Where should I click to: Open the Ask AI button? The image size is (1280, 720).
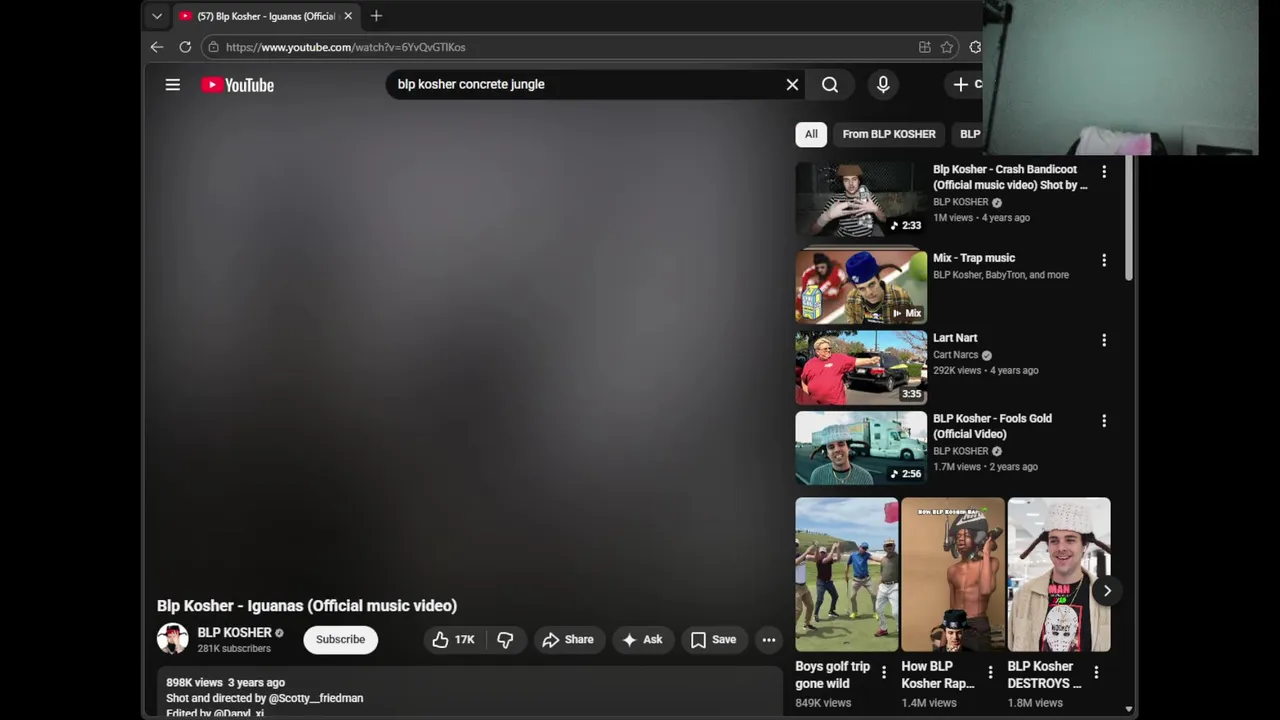[x=642, y=640]
